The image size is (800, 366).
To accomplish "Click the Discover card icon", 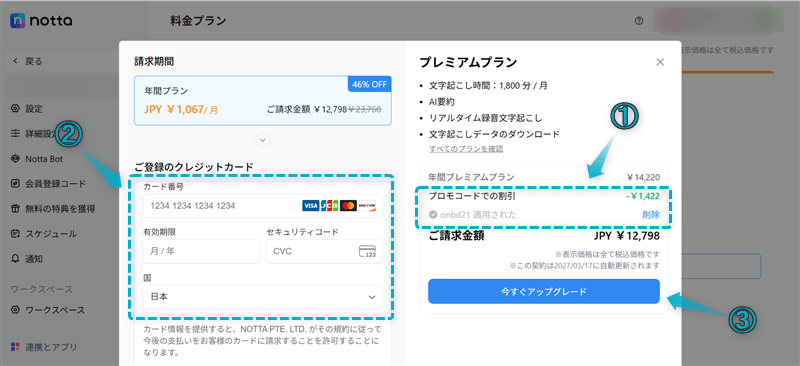I will (x=367, y=206).
